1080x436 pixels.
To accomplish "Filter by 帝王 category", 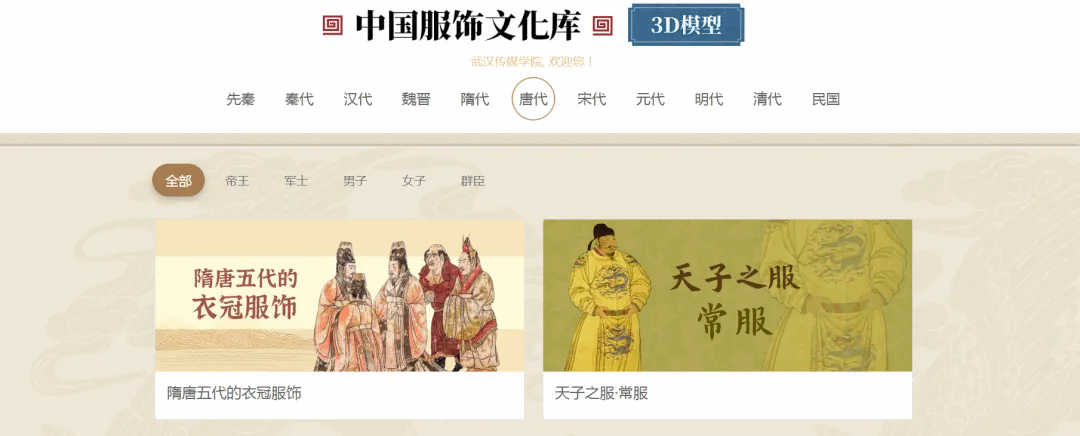I will tap(237, 181).
